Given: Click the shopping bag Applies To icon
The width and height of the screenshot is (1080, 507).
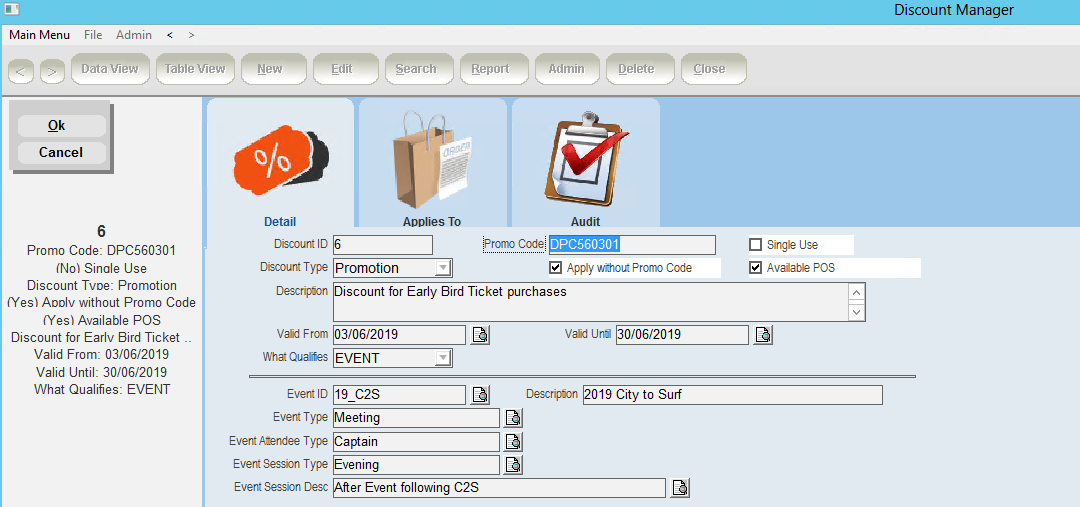Looking at the screenshot, I should point(433,161).
